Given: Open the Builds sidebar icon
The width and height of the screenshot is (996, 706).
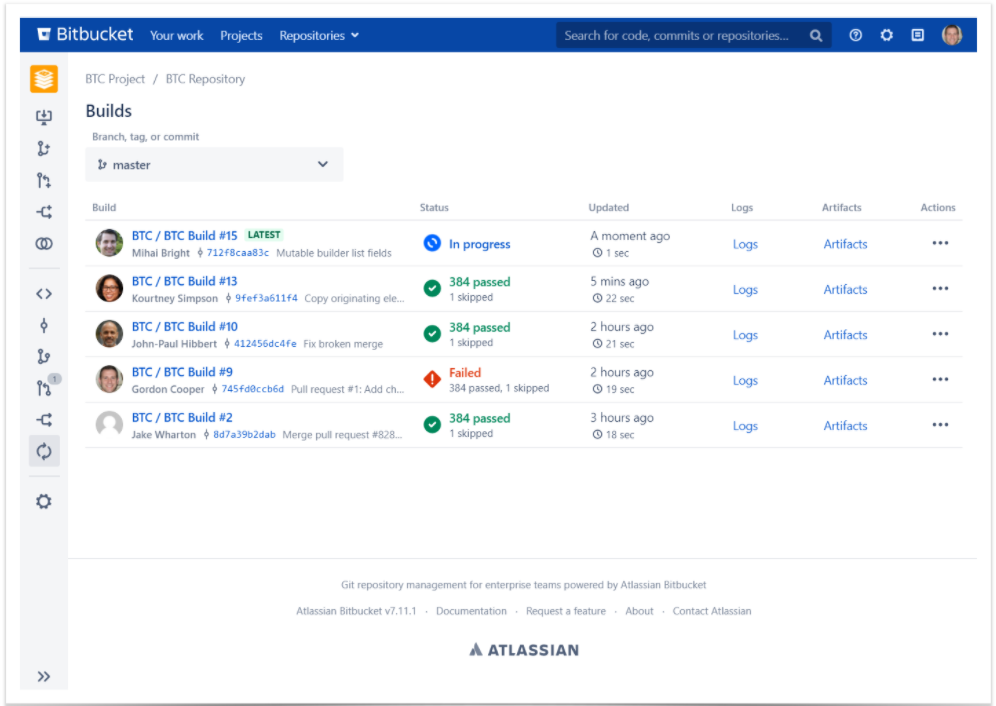Looking at the screenshot, I should (x=44, y=451).
